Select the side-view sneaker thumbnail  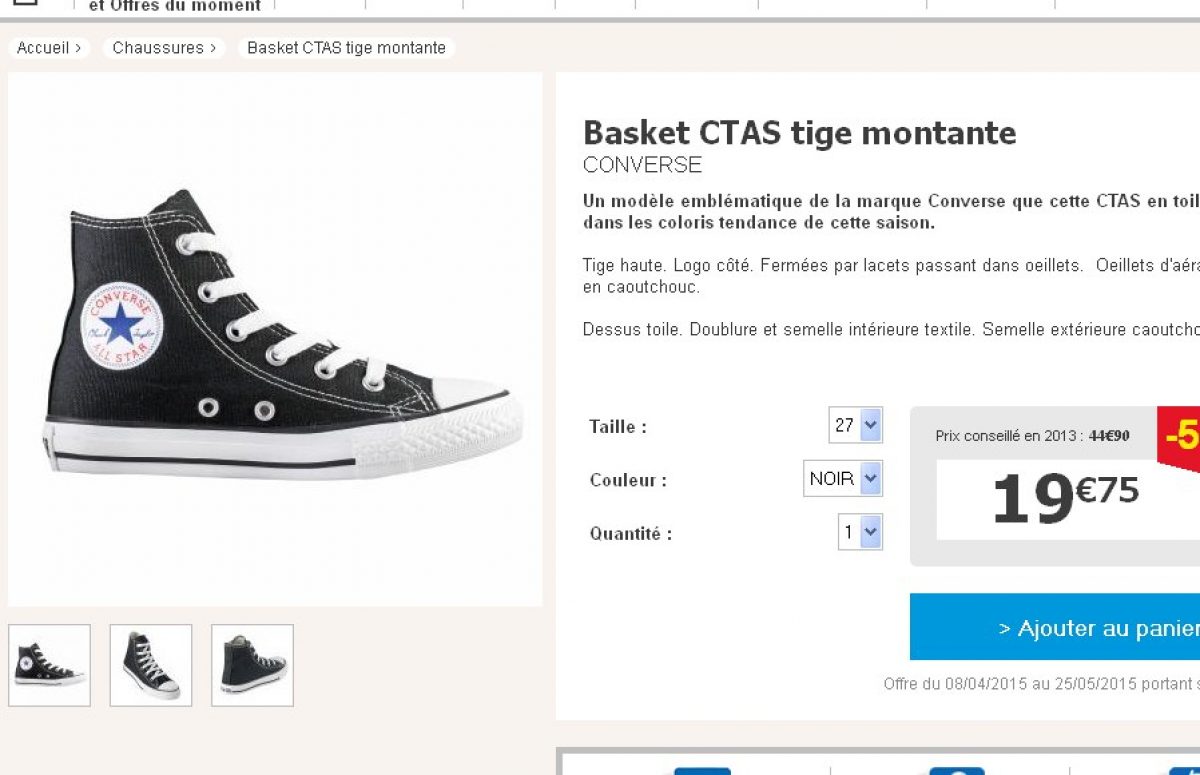click(49, 665)
